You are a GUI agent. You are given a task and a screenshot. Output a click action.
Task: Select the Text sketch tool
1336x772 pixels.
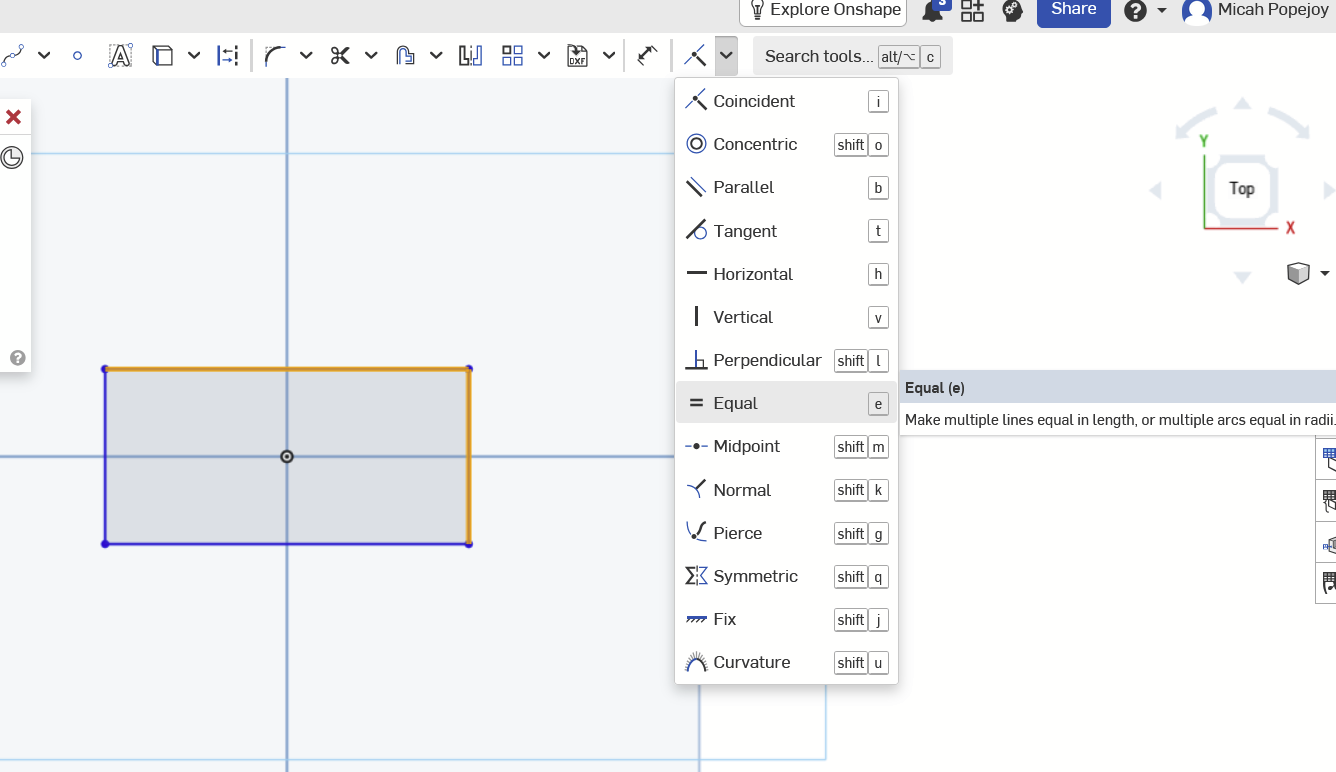tap(120, 56)
